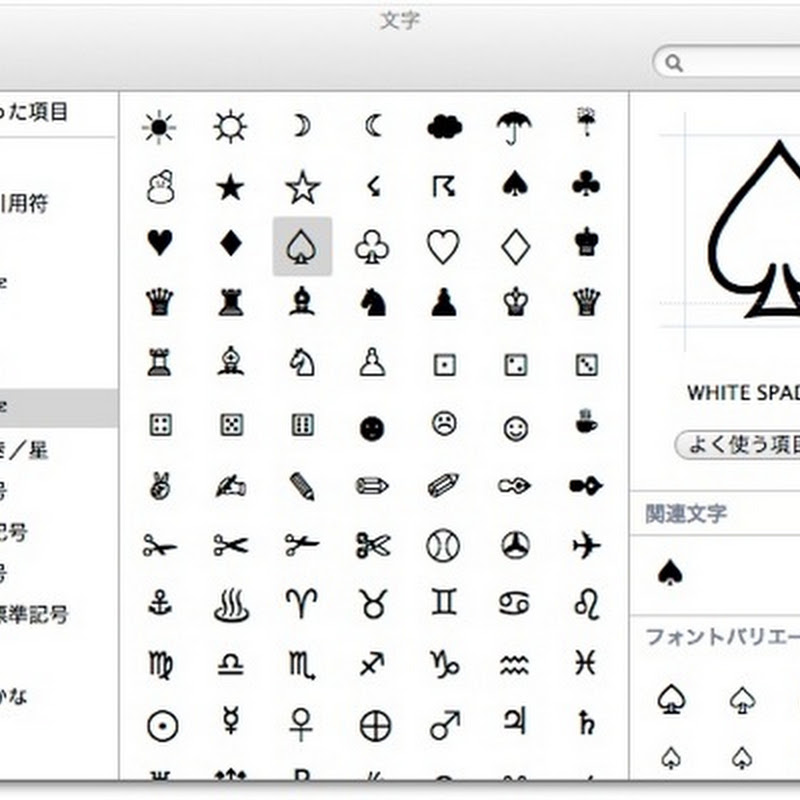Choose the writing hand symbol
Screen dimensions: 800x800
(230, 486)
